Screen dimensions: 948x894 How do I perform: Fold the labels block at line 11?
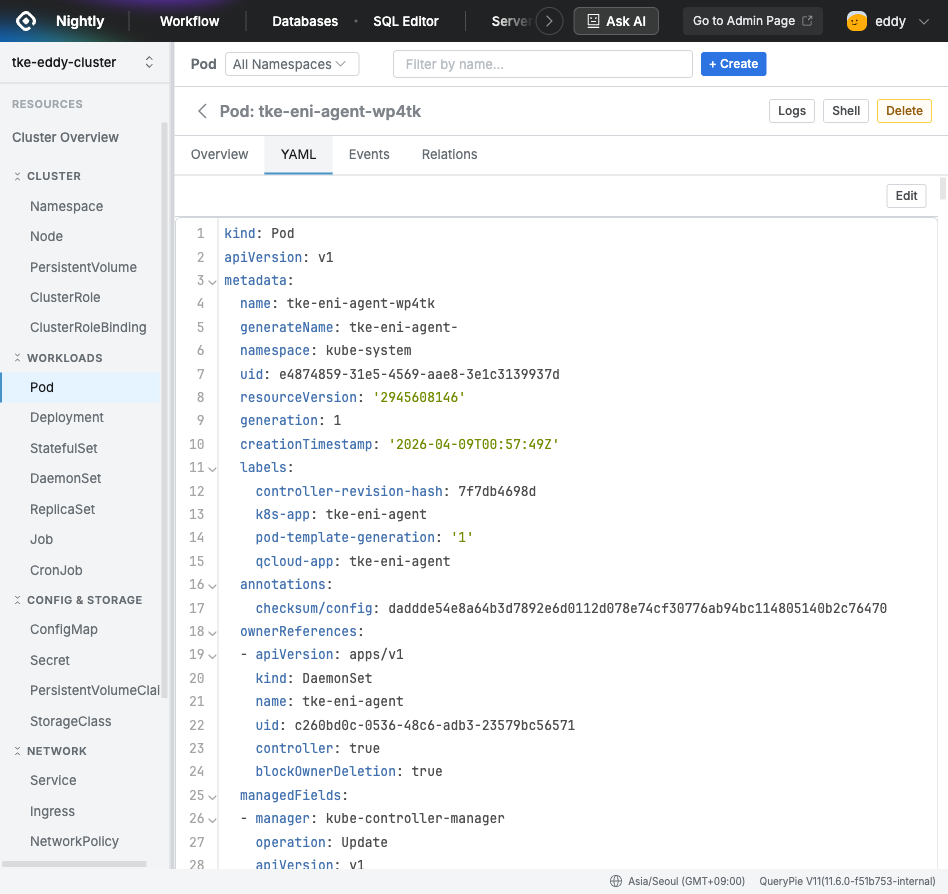pos(212,468)
